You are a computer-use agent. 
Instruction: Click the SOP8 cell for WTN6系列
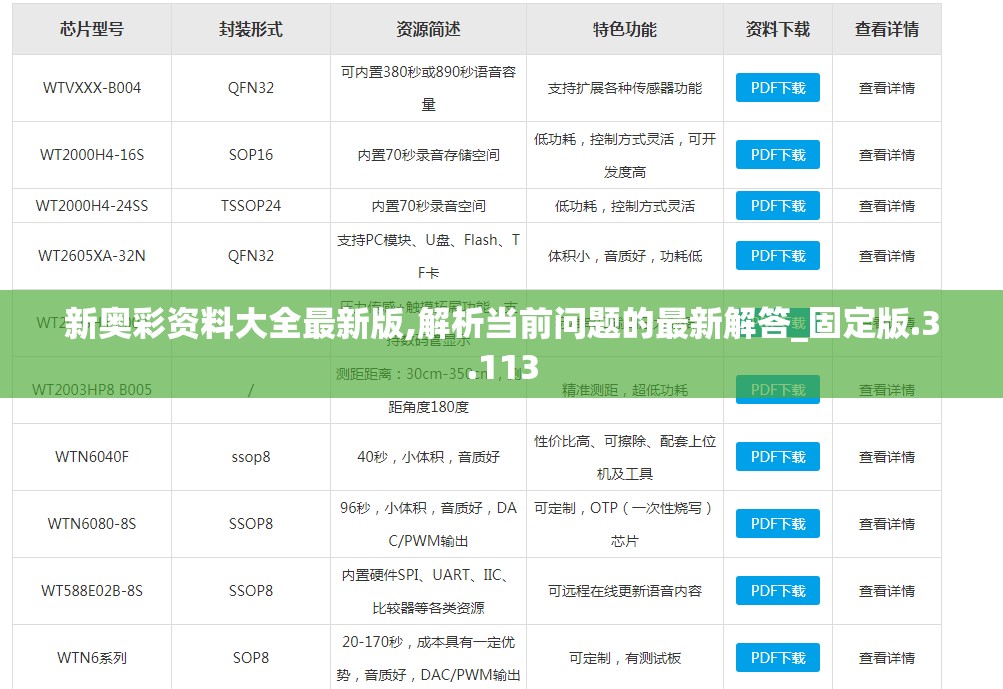[251, 658]
